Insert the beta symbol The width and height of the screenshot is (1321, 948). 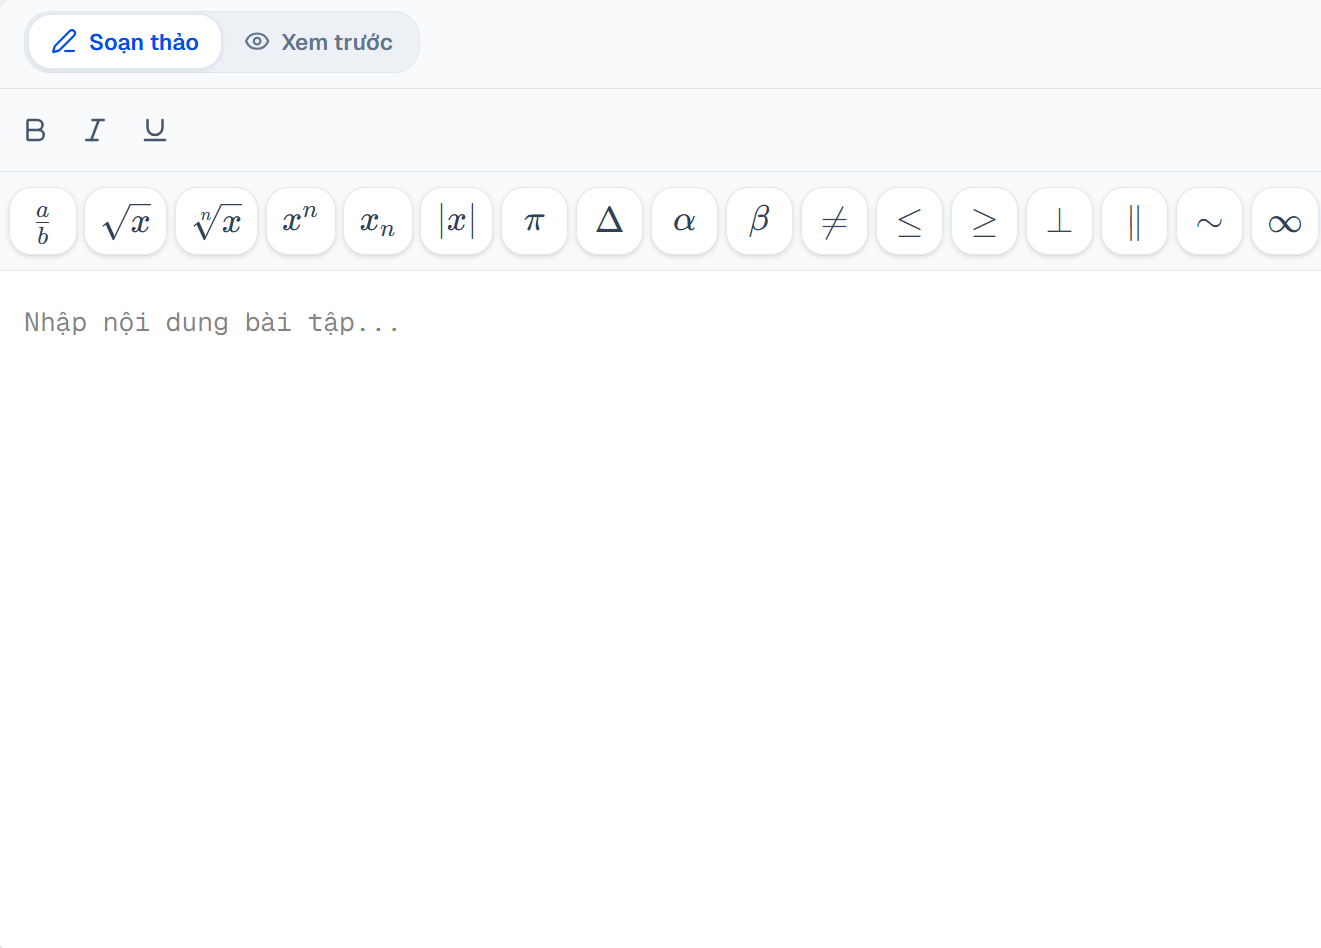click(759, 221)
